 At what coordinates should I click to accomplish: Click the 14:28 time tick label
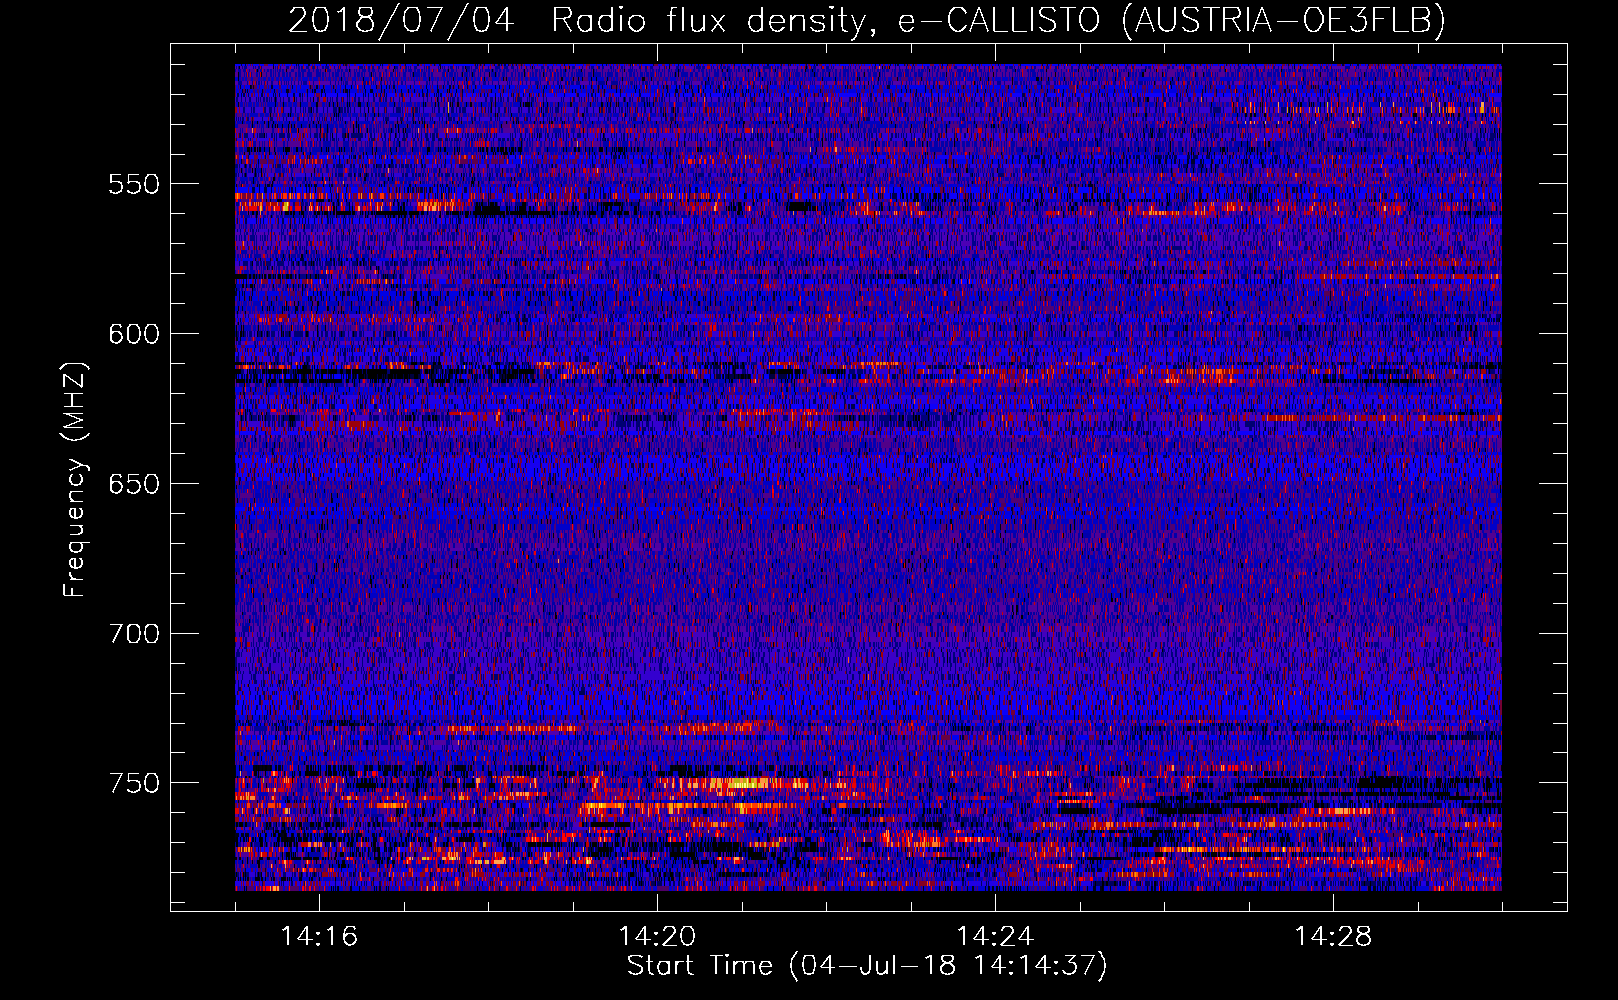point(1333,937)
